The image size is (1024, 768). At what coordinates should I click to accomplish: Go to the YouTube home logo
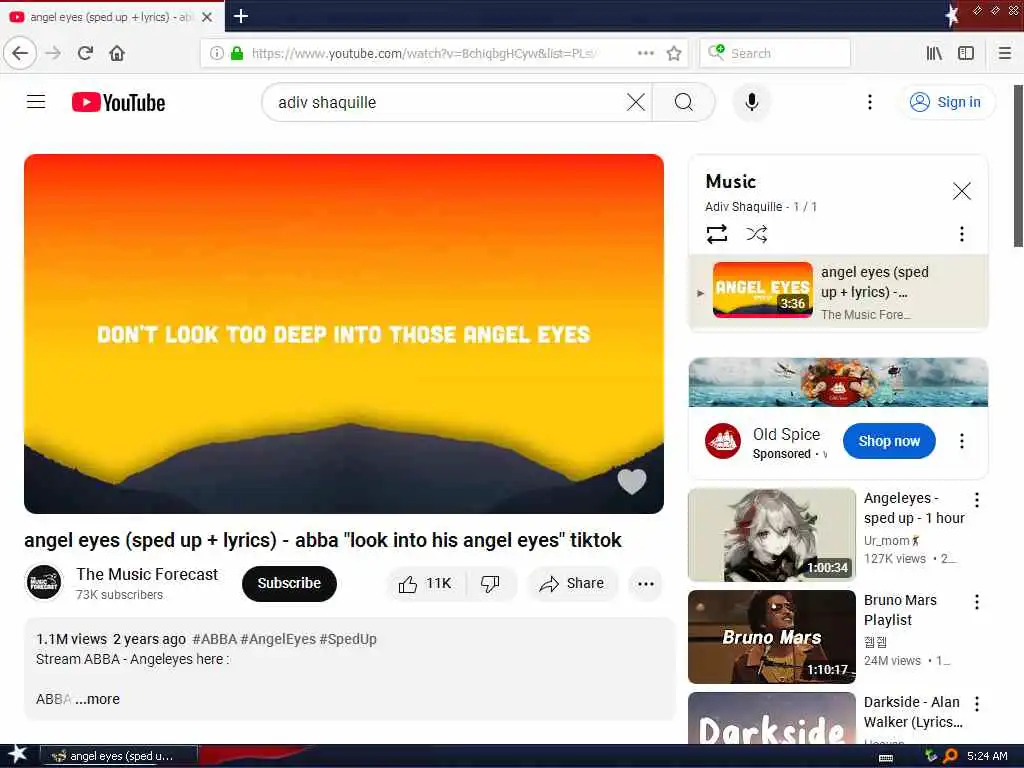point(118,103)
